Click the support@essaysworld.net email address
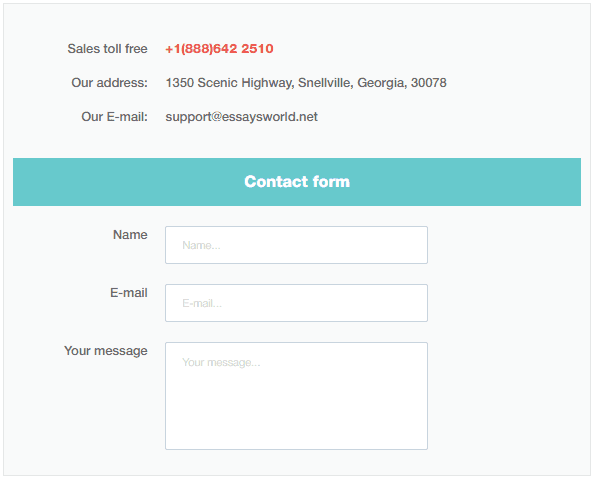Screen dimensions: 594x479 241,117
